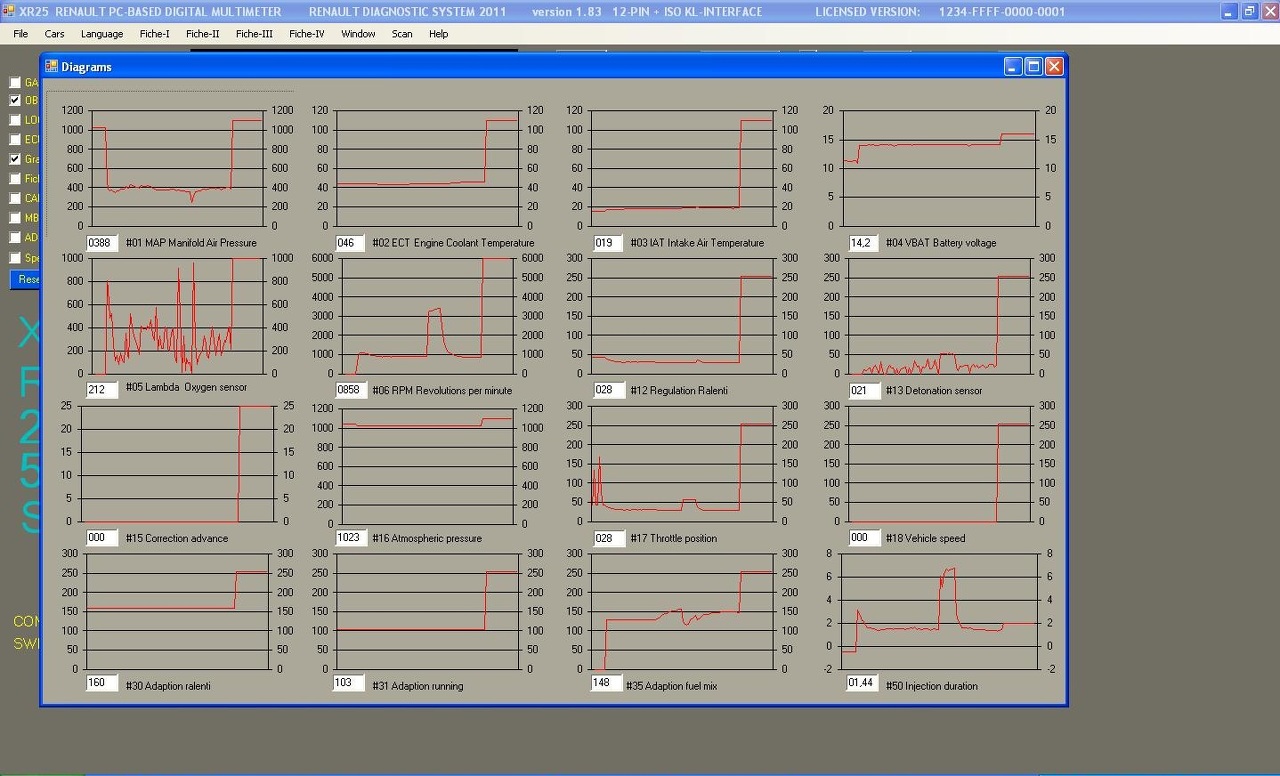Click the '#02 ECT Engine Coolant Temperature' label
The image size is (1280, 776).
pos(453,243)
